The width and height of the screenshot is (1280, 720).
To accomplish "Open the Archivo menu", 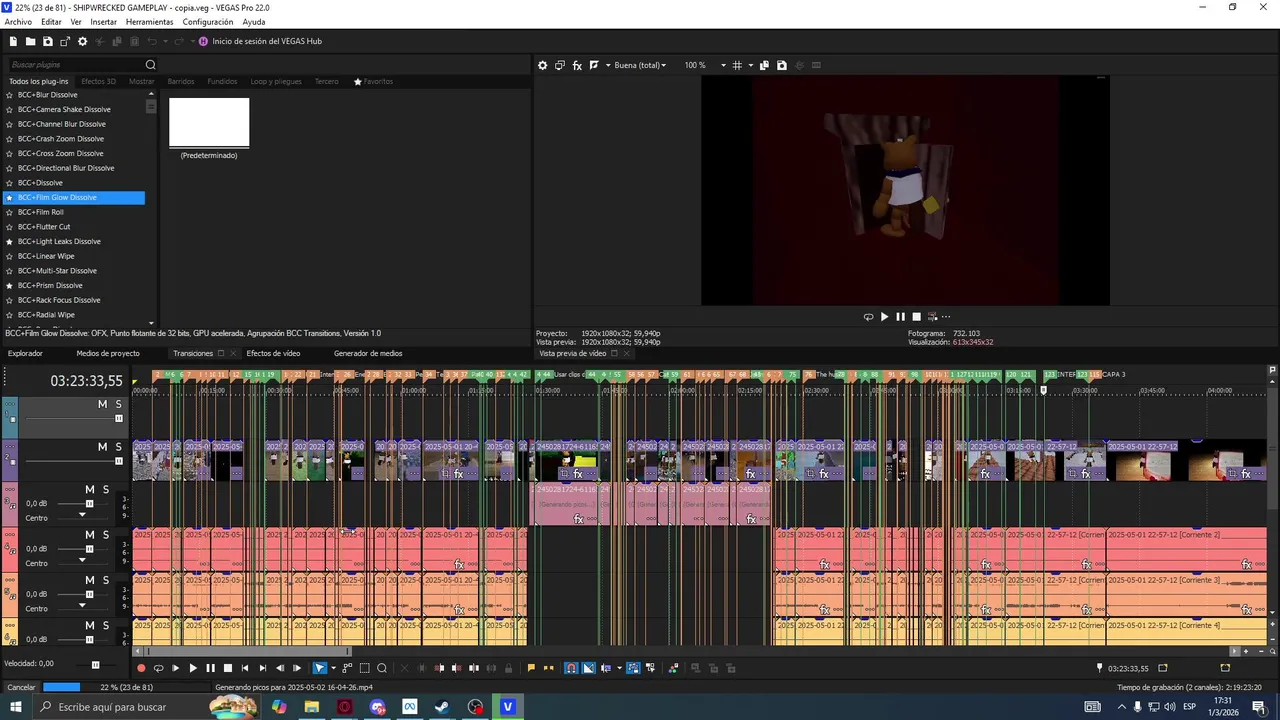I will 18,22.
